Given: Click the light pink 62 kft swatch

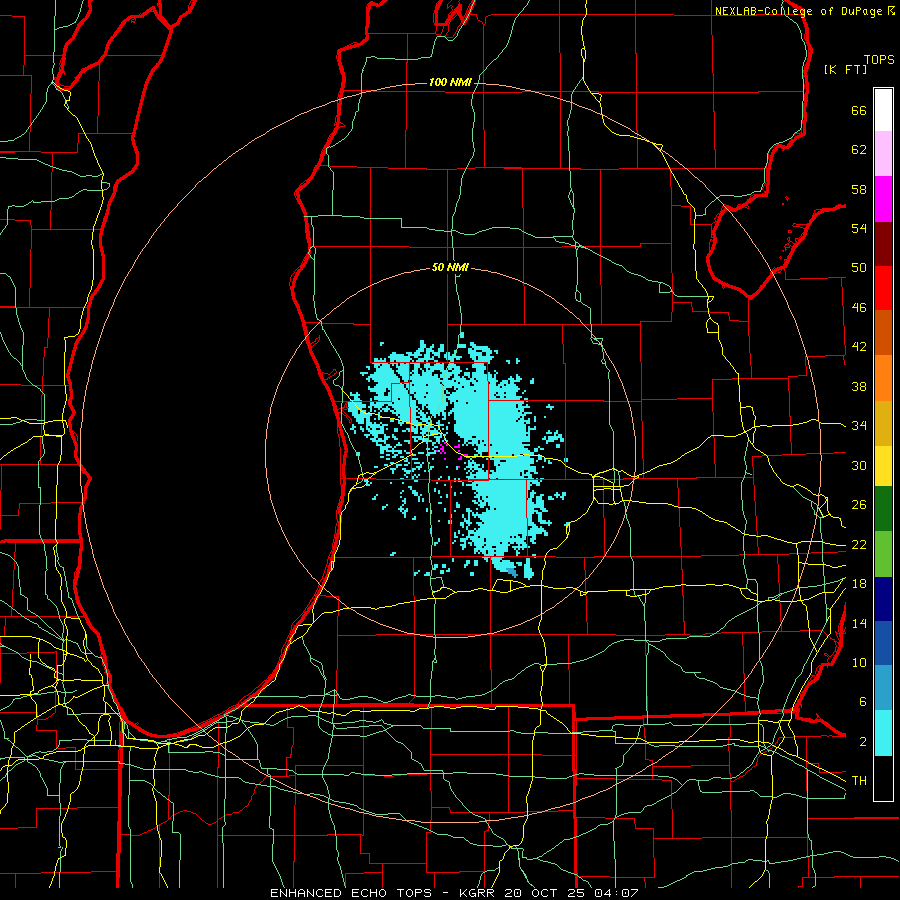Looking at the screenshot, I should pos(883,154).
